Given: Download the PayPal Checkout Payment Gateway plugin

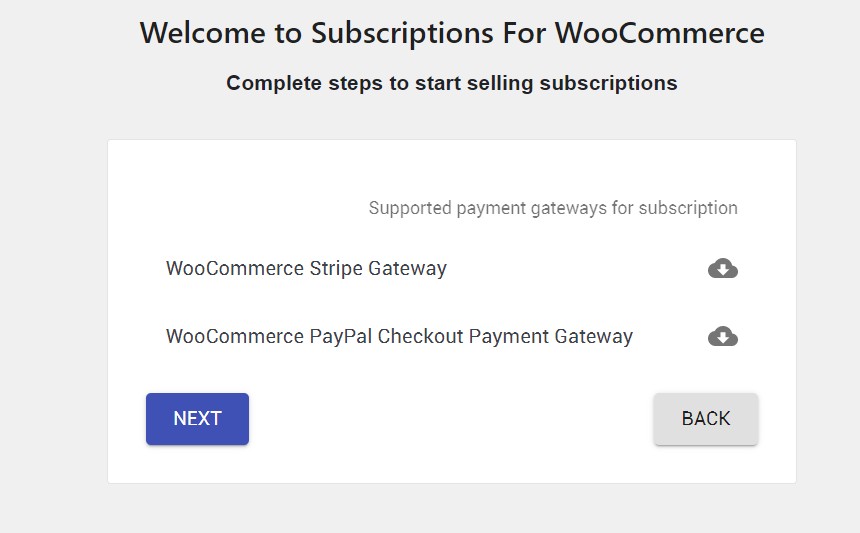Looking at the screenshot, I should click(x=723, y=337).
